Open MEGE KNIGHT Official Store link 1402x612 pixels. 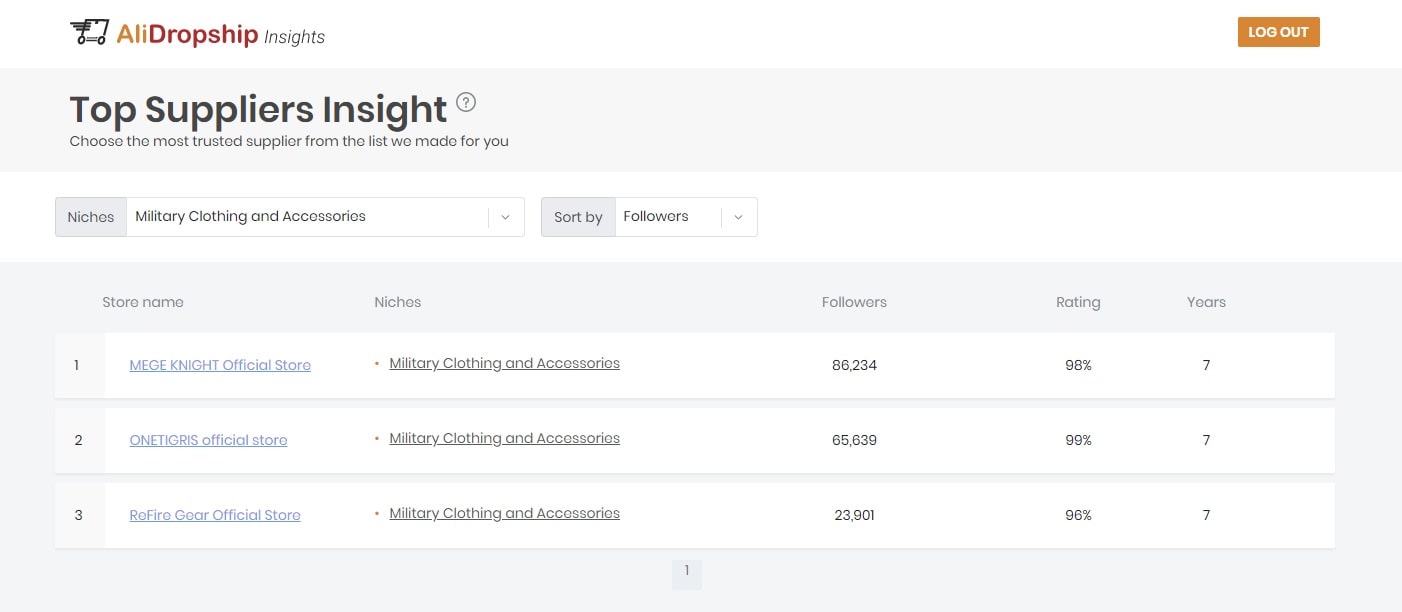point(220,366)
